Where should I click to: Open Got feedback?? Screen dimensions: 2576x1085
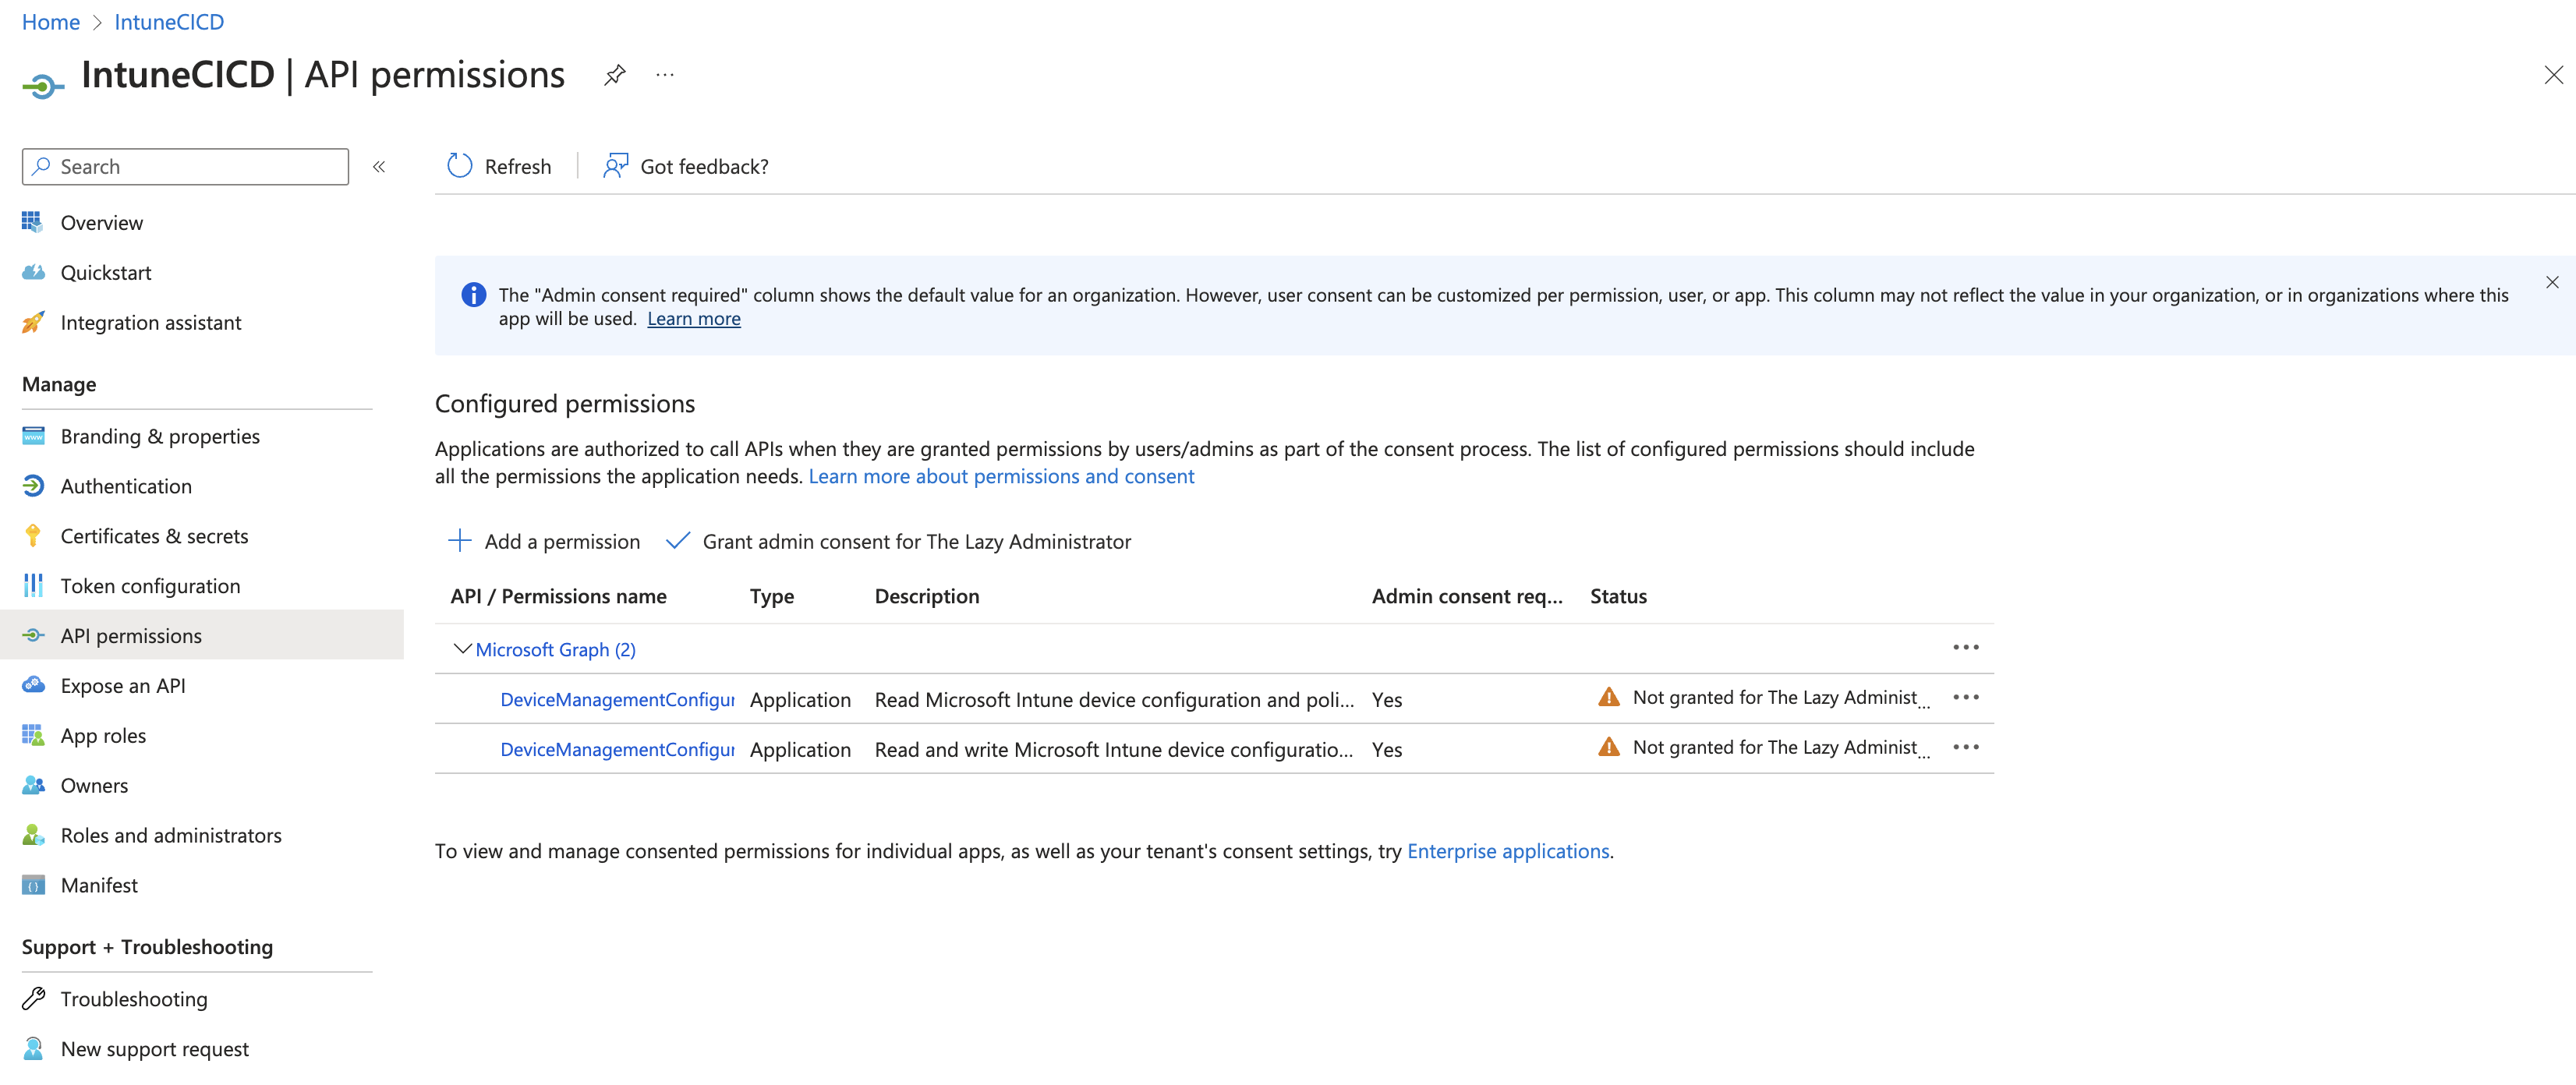685,166
